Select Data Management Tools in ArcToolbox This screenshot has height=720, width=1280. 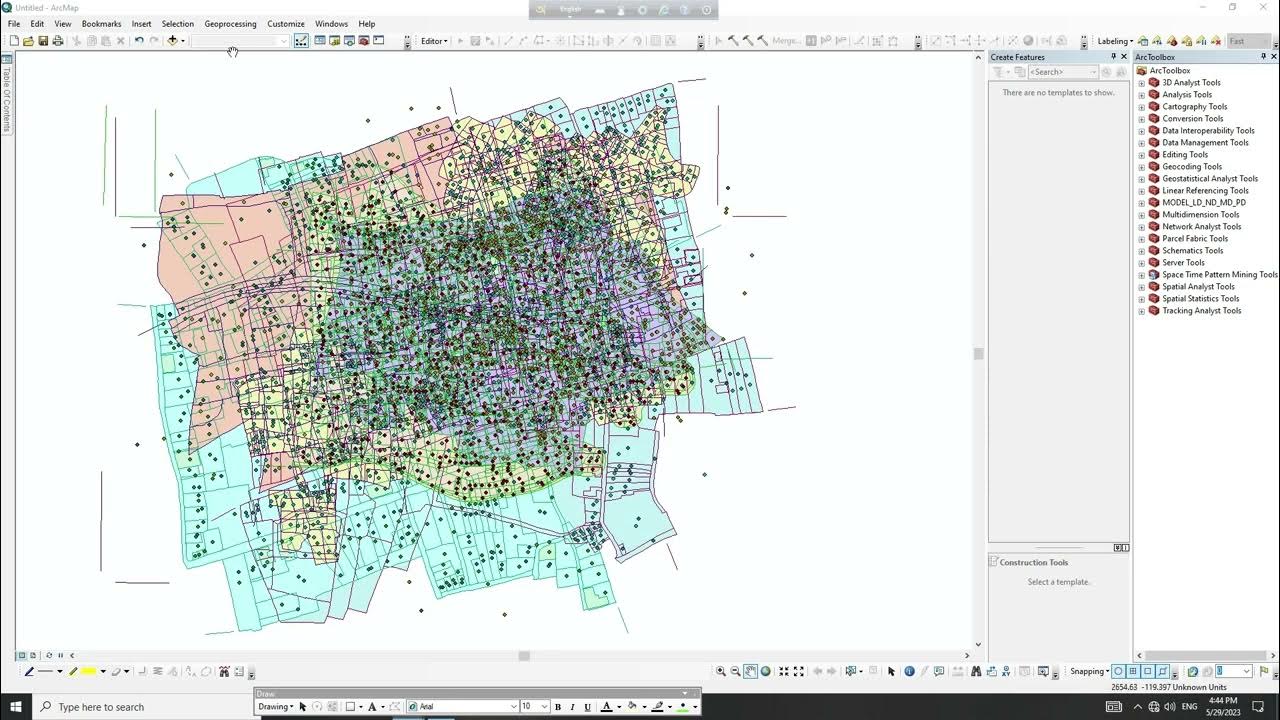coord(1205,143)
